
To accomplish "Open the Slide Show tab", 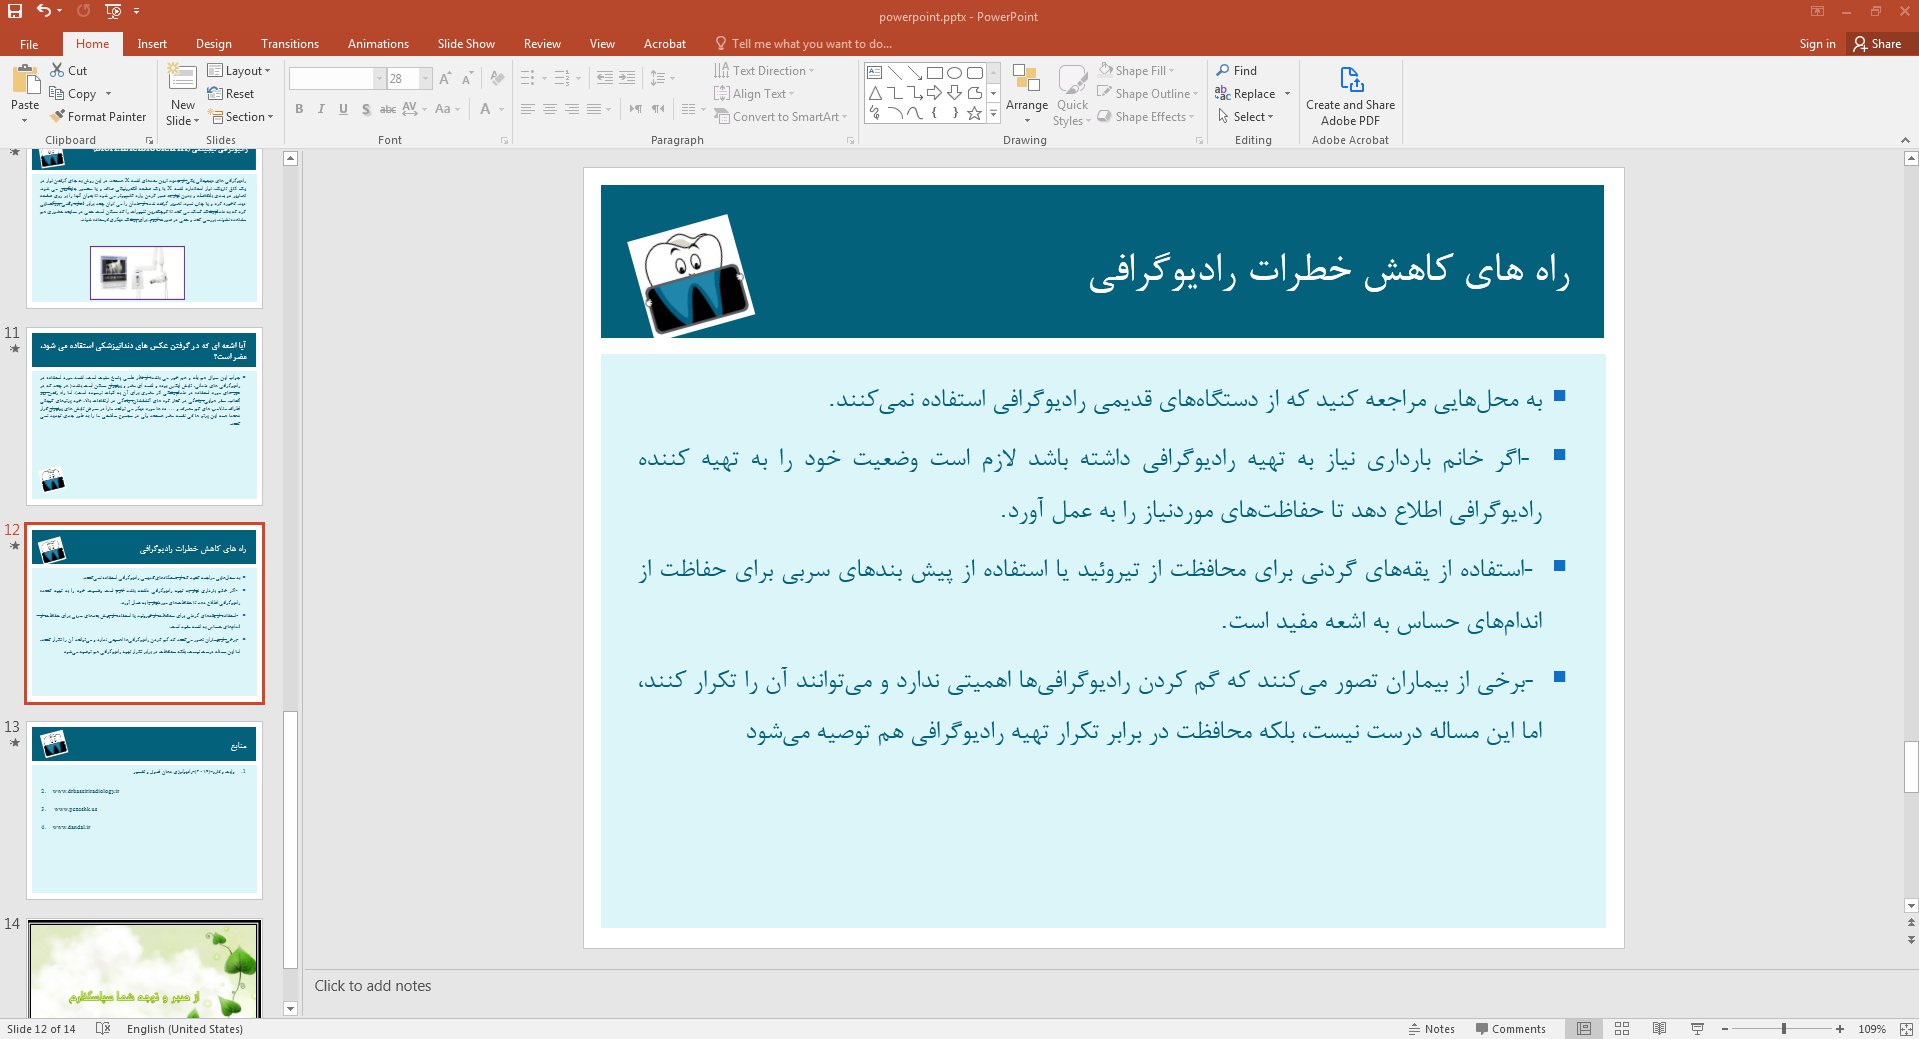I will (x=466, y=44).
